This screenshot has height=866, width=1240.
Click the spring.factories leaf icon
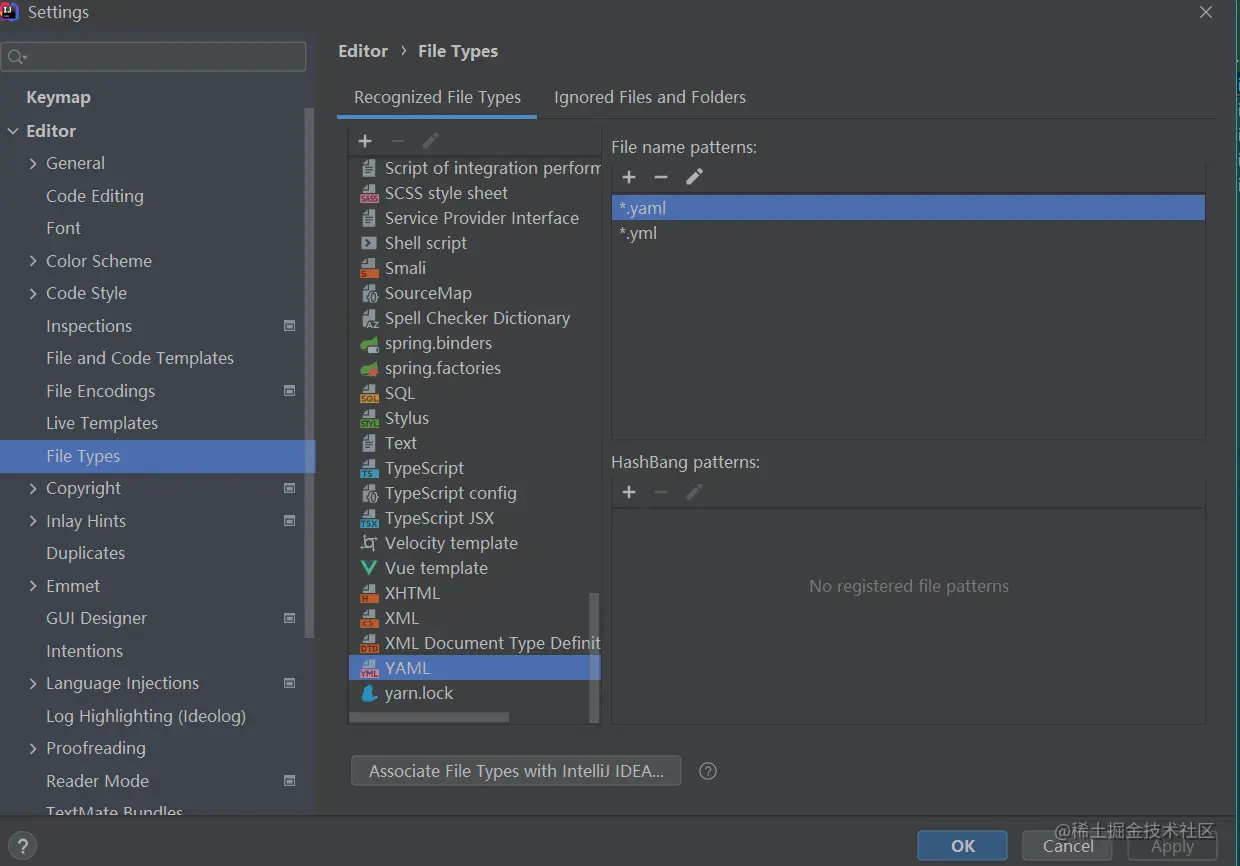[x=369, y=368]
